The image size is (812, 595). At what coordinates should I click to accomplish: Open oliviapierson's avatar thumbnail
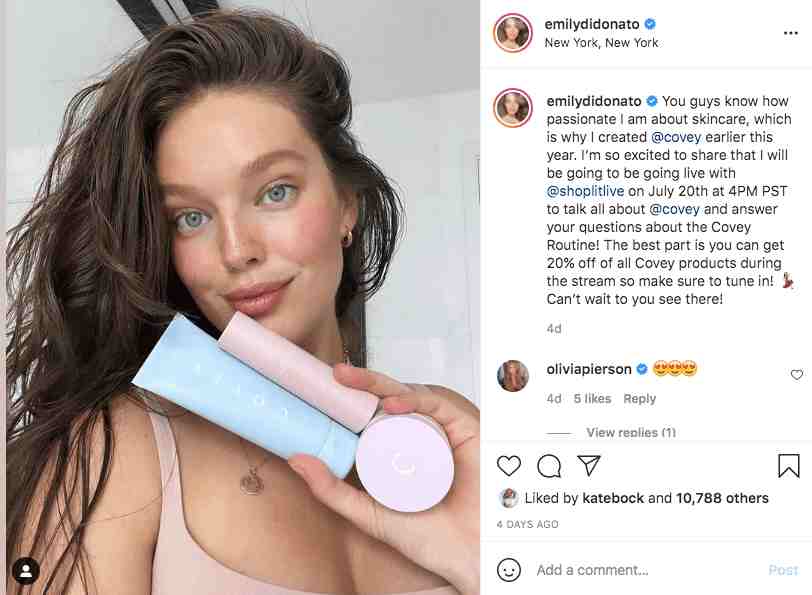[513, 375]
